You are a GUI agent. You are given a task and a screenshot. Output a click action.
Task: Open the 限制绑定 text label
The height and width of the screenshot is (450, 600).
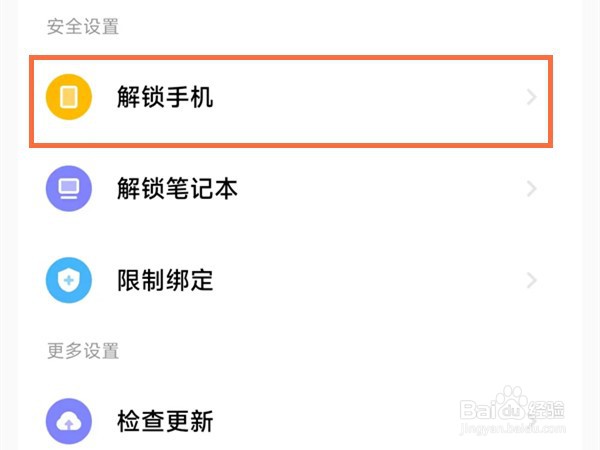pyautogui.click(x=165, y=280)
